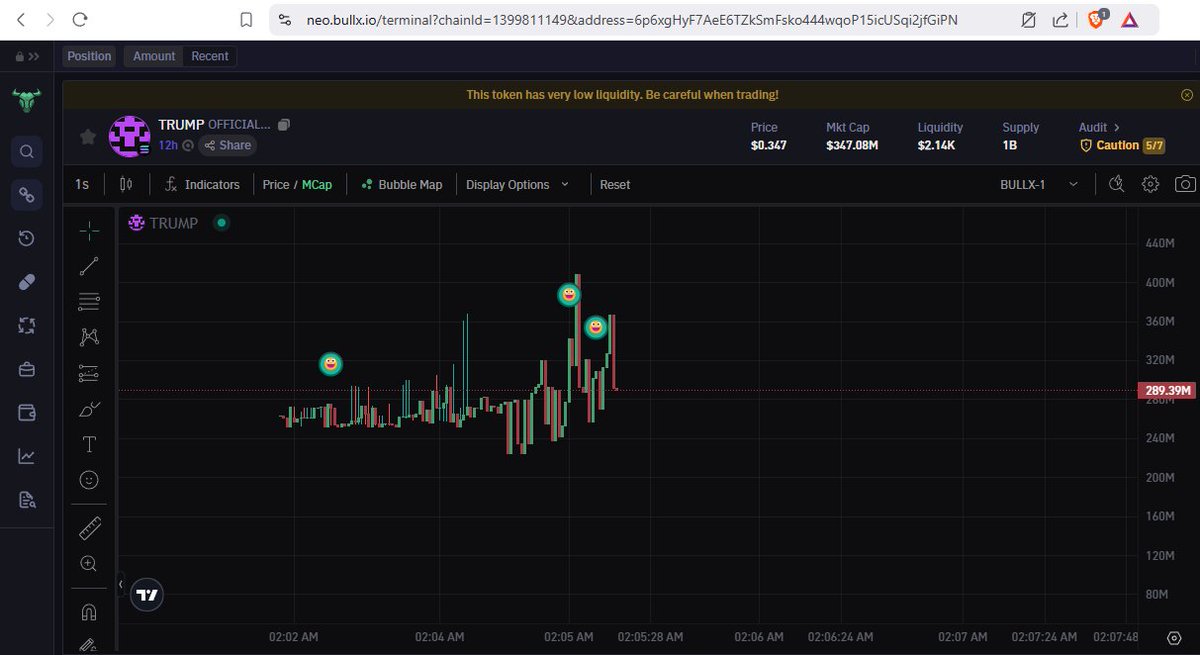Viewport: 1200px width, 655px height.
Task: Copy the TRUMP token address
Action: (284, 125)
